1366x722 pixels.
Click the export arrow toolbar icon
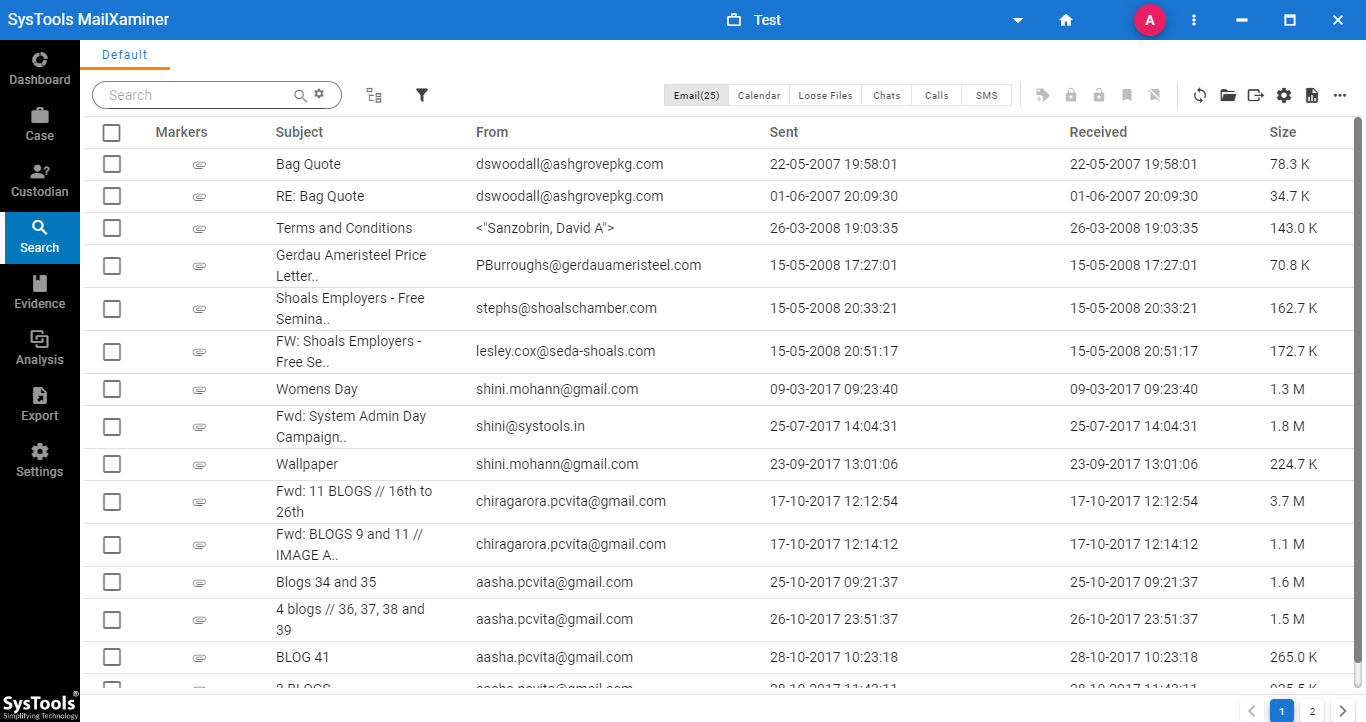click(1256, 95)
